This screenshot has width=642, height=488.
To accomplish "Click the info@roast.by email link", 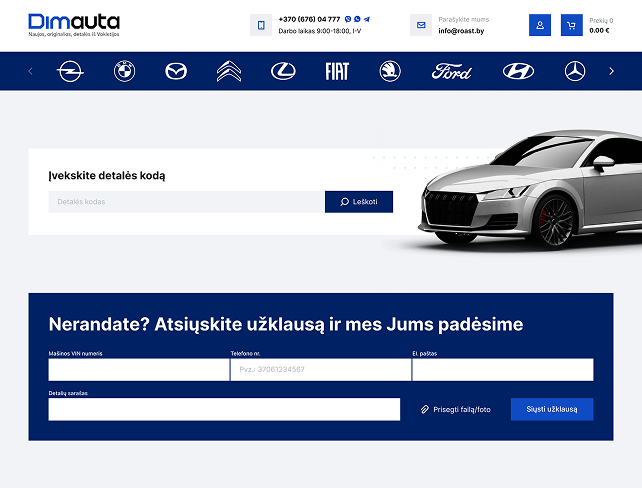I will (463, 30).
